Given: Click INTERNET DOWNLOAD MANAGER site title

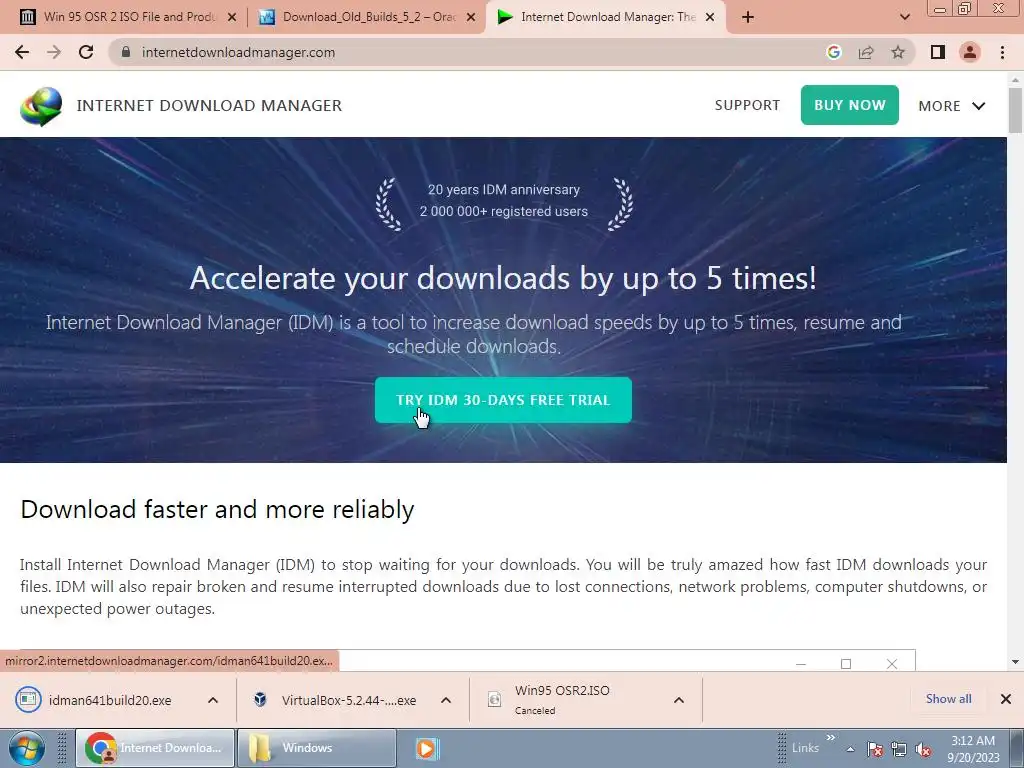Looking at the screenshot, I should coord(209,106).
